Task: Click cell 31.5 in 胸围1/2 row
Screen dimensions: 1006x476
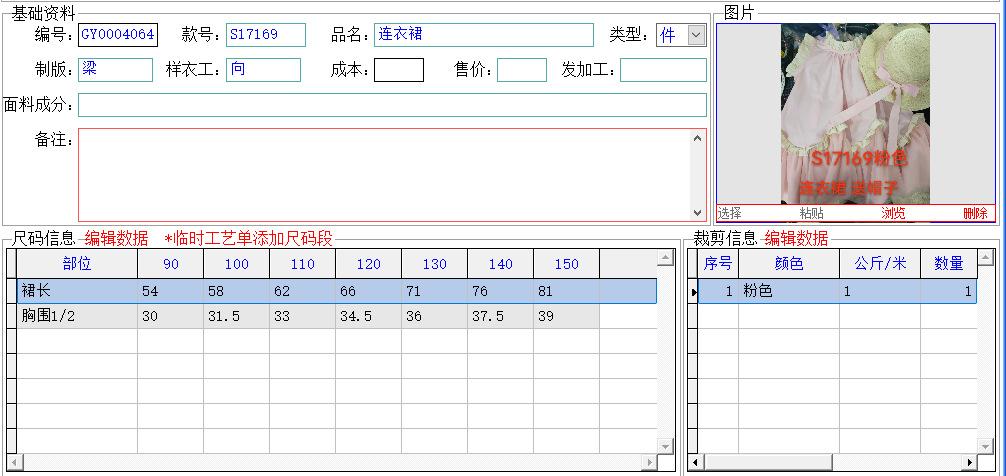Action: coord(237,316)
